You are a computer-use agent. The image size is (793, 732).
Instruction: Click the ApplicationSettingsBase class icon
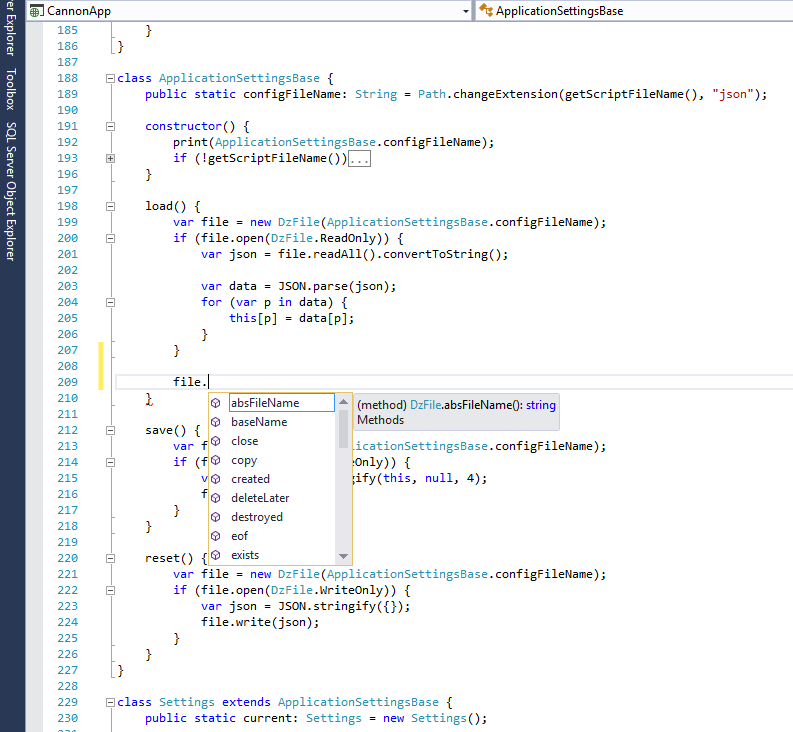coord(486,10)
